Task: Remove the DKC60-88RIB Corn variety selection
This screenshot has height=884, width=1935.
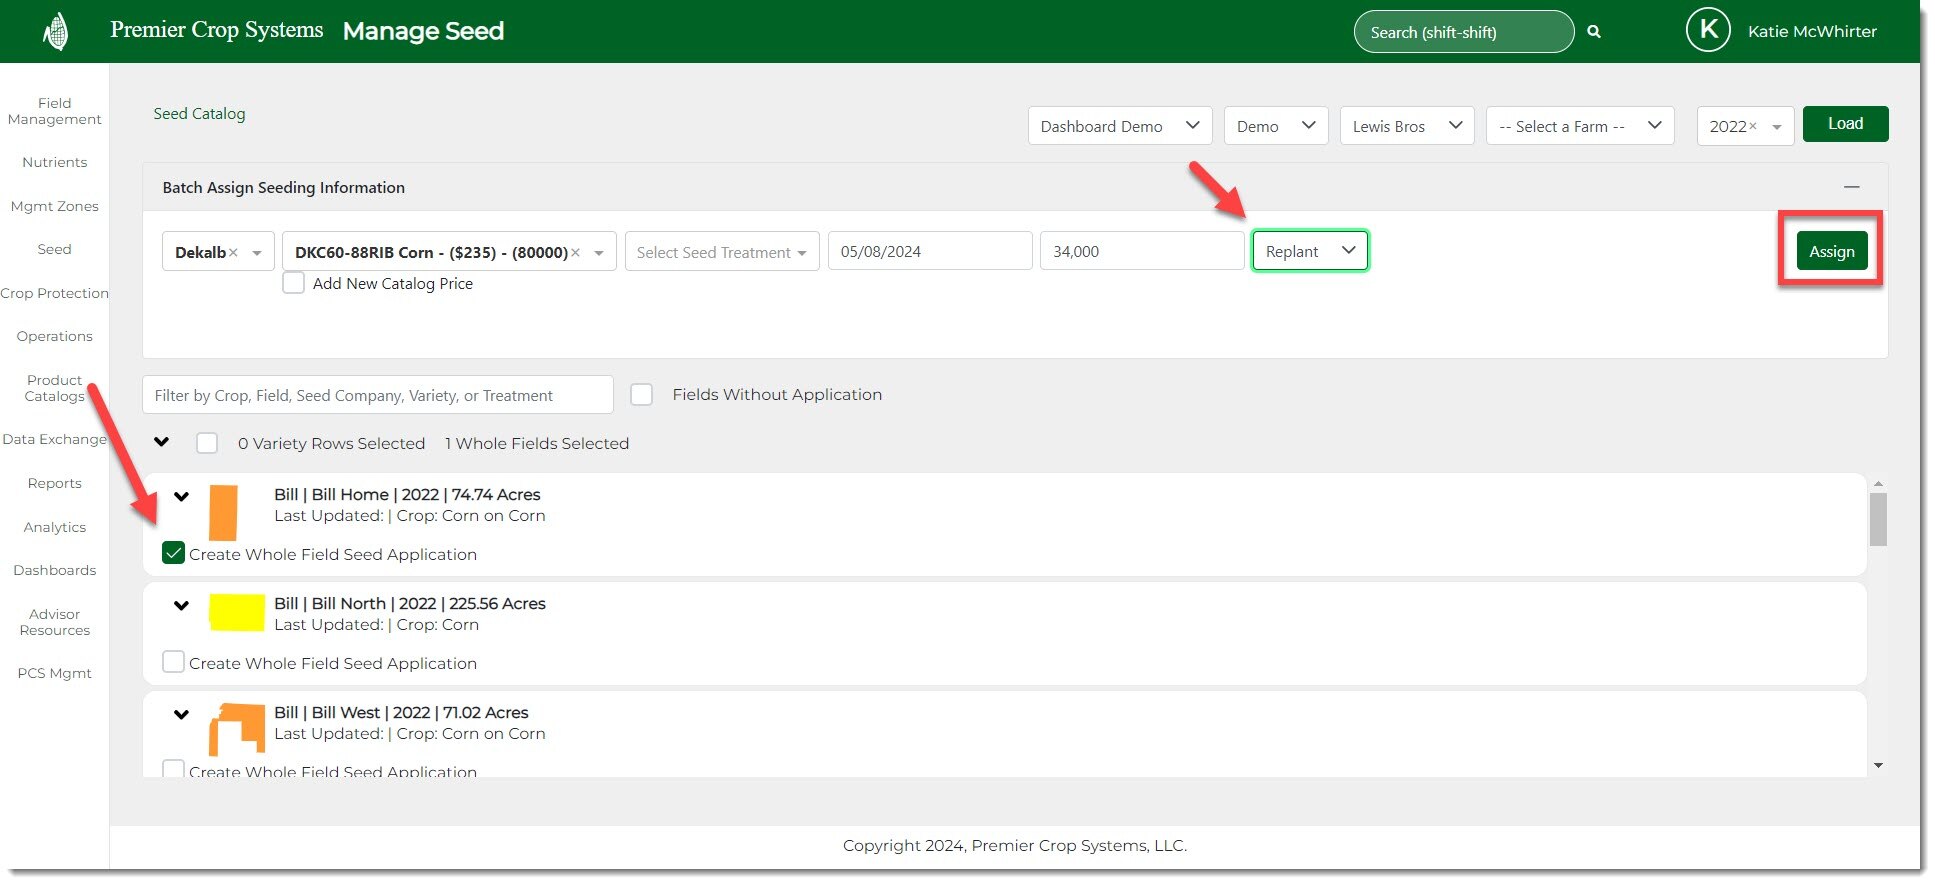Action: click(575, 253)
